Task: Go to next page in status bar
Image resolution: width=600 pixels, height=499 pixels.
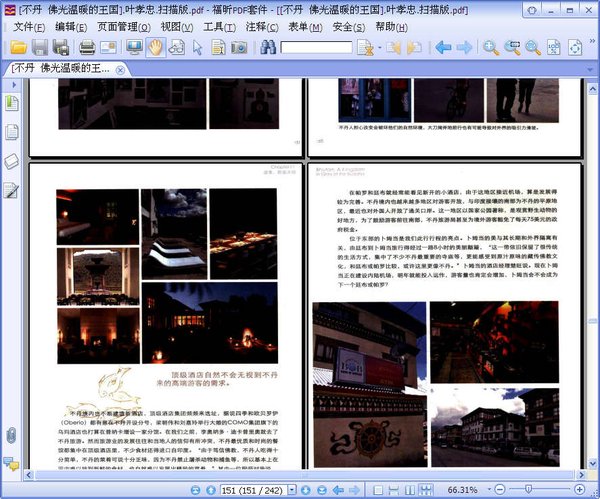Action: tap(305, 490)
